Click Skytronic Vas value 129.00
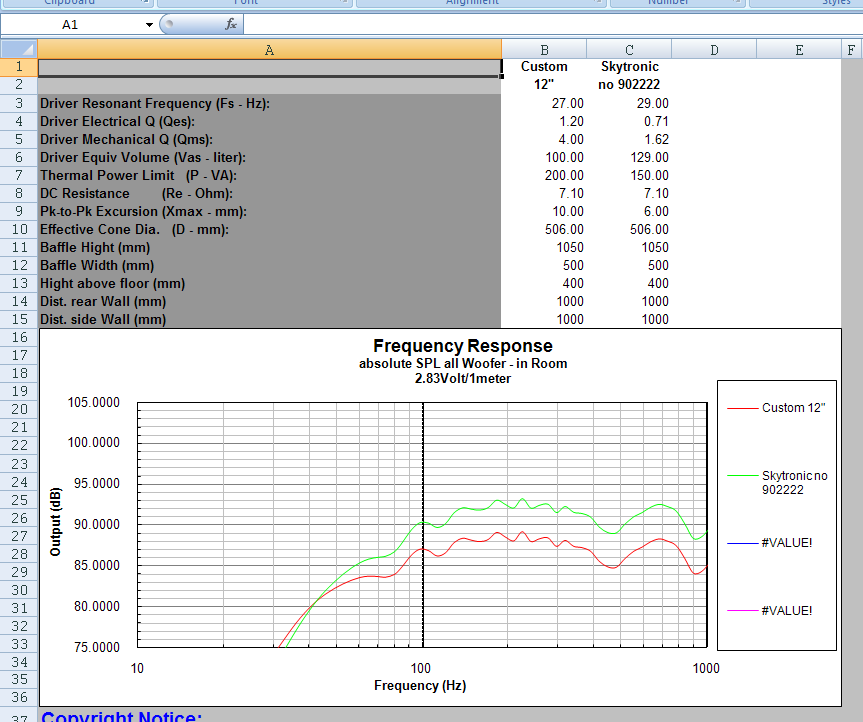The width and height of the screenshot is (863, 722). point(629,157)
